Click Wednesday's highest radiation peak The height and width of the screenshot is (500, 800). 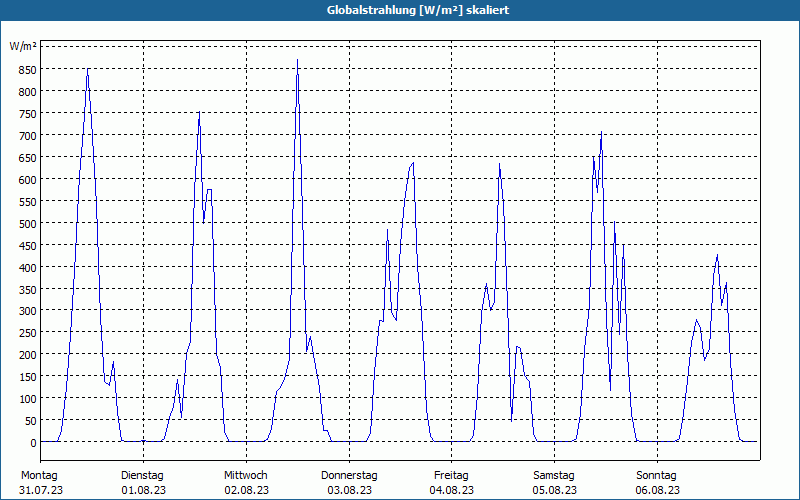coord(297,60)
